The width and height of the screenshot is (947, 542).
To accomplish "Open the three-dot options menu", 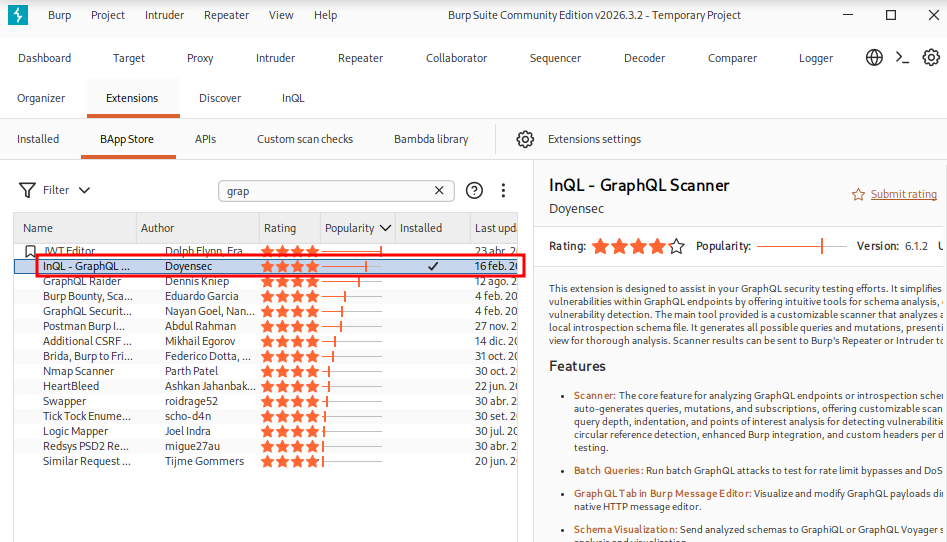I will pyautogui.click(x=503, y=190).
